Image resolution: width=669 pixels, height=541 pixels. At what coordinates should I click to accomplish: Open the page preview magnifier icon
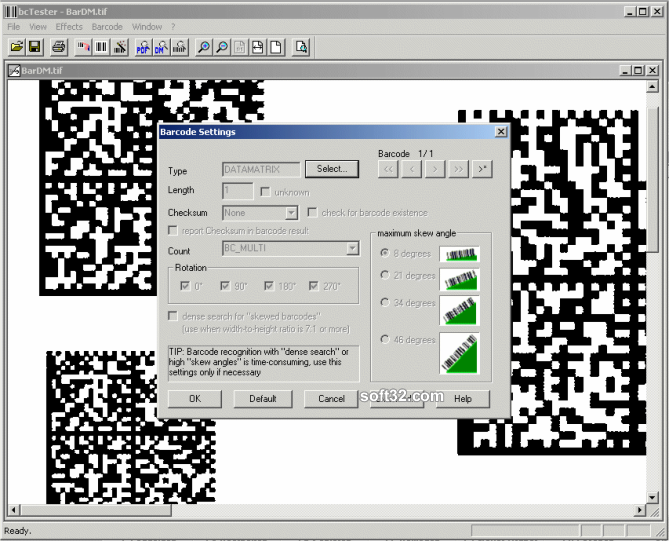pyautogui.click(x=301, y=47)
